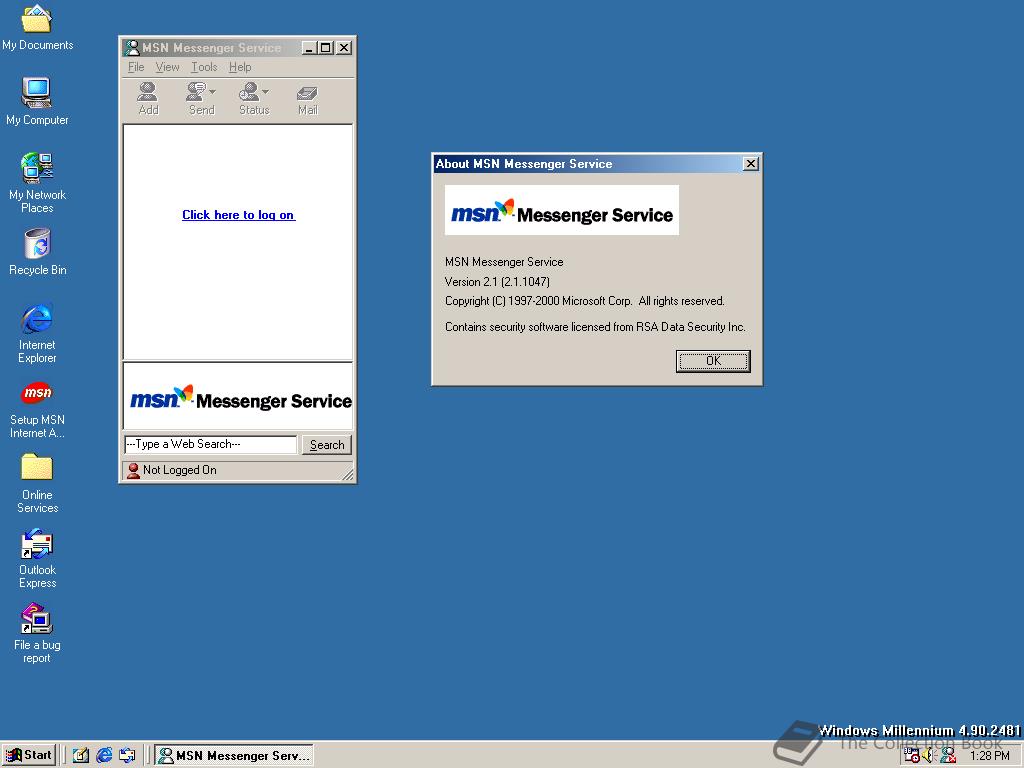Click the MSN Messenger Service banner in main window
Image resolution: width=1024 pixels, height=768 pixels.
pyautogui.click(x=238, y=397)
